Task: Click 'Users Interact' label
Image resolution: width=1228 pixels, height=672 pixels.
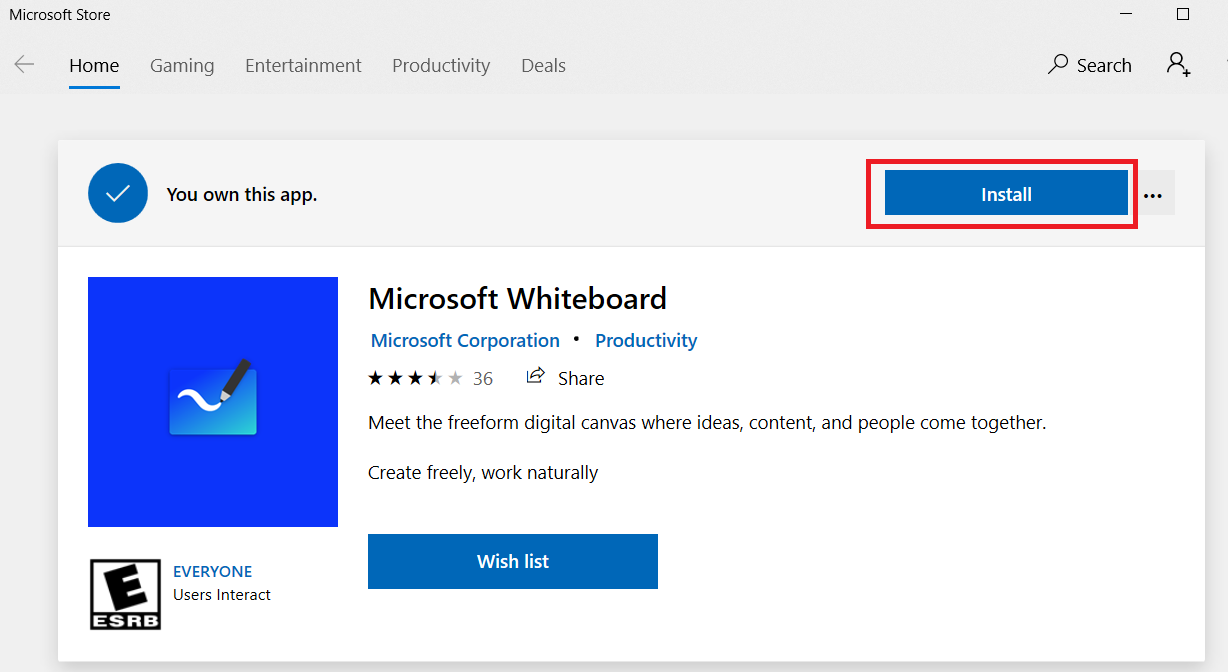Action: click(222, 594)
